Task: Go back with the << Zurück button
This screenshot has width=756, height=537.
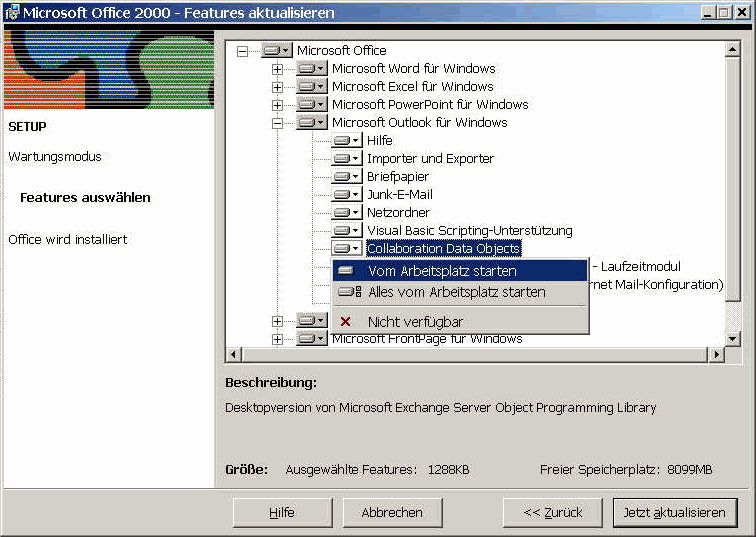Action: pos(553,512)
